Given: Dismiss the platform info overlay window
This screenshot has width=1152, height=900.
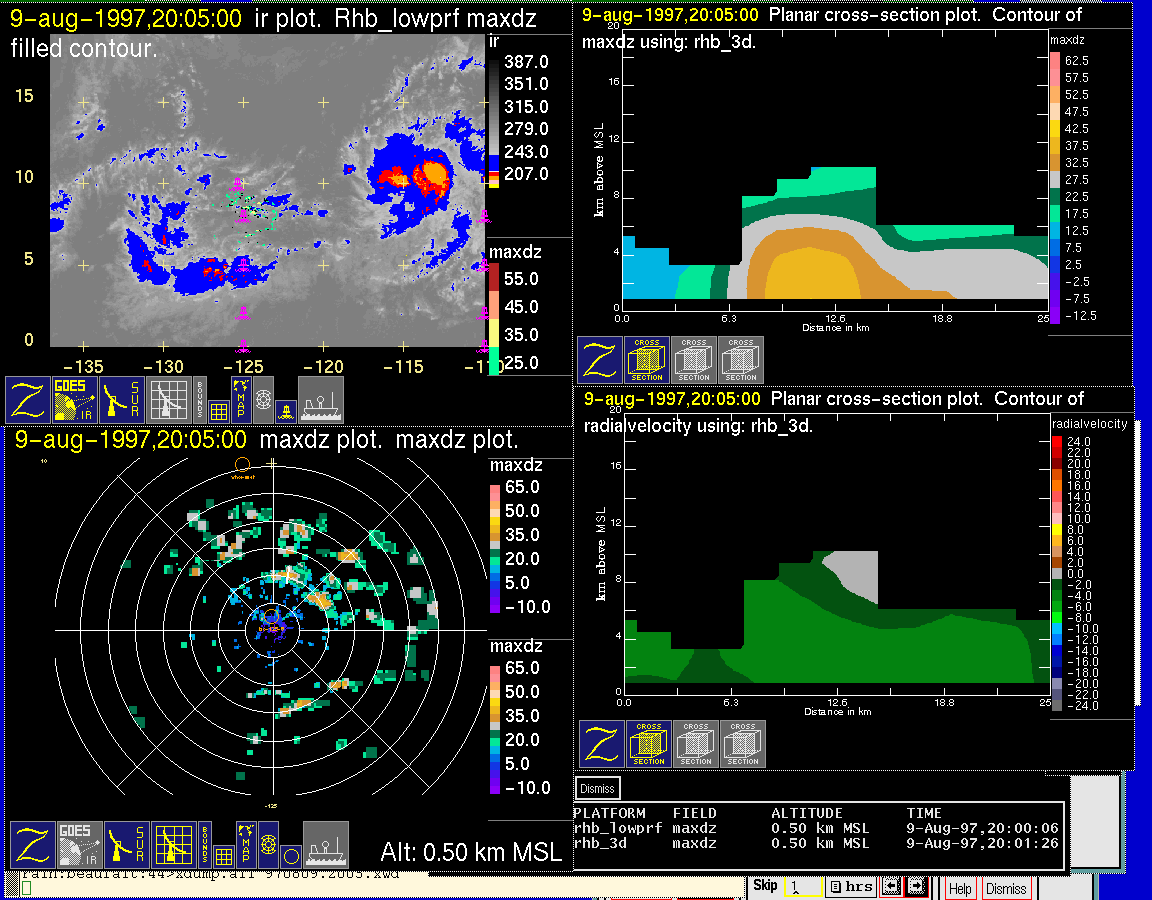Looking at the screenshot, I should 598,788.
